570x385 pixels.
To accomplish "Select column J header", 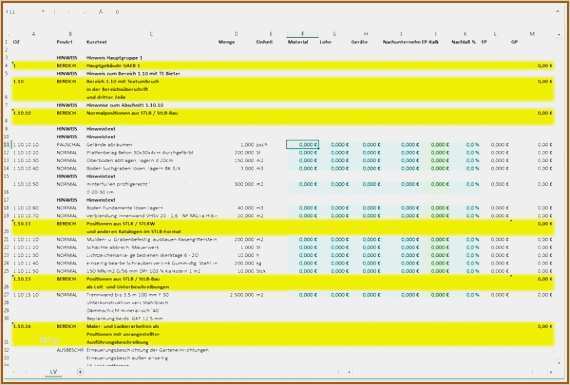I will (x=435, y=34).
